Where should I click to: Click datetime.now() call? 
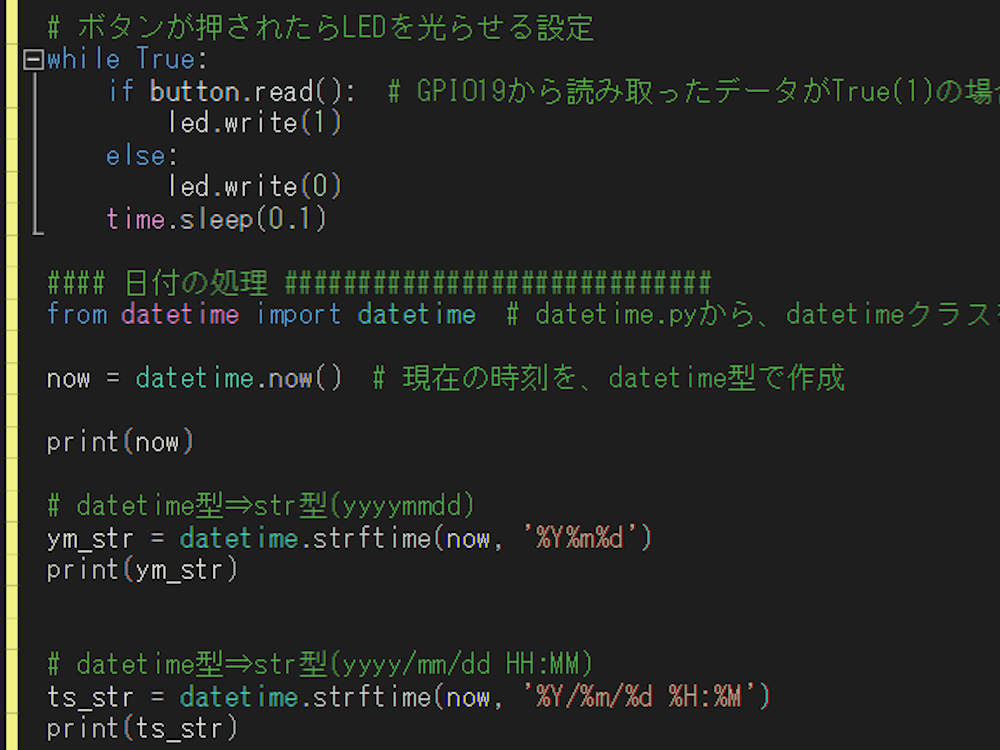(239, 379)
